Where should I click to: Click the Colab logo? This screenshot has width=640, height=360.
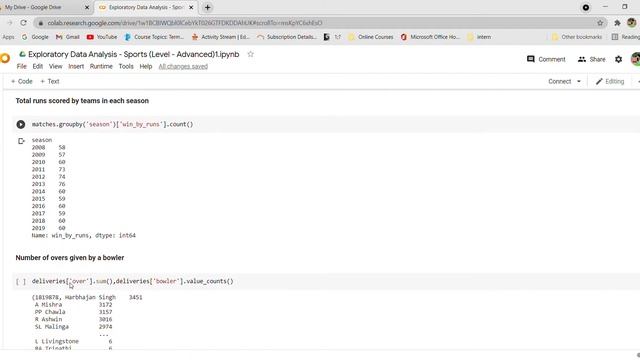(x=5, y=58)
